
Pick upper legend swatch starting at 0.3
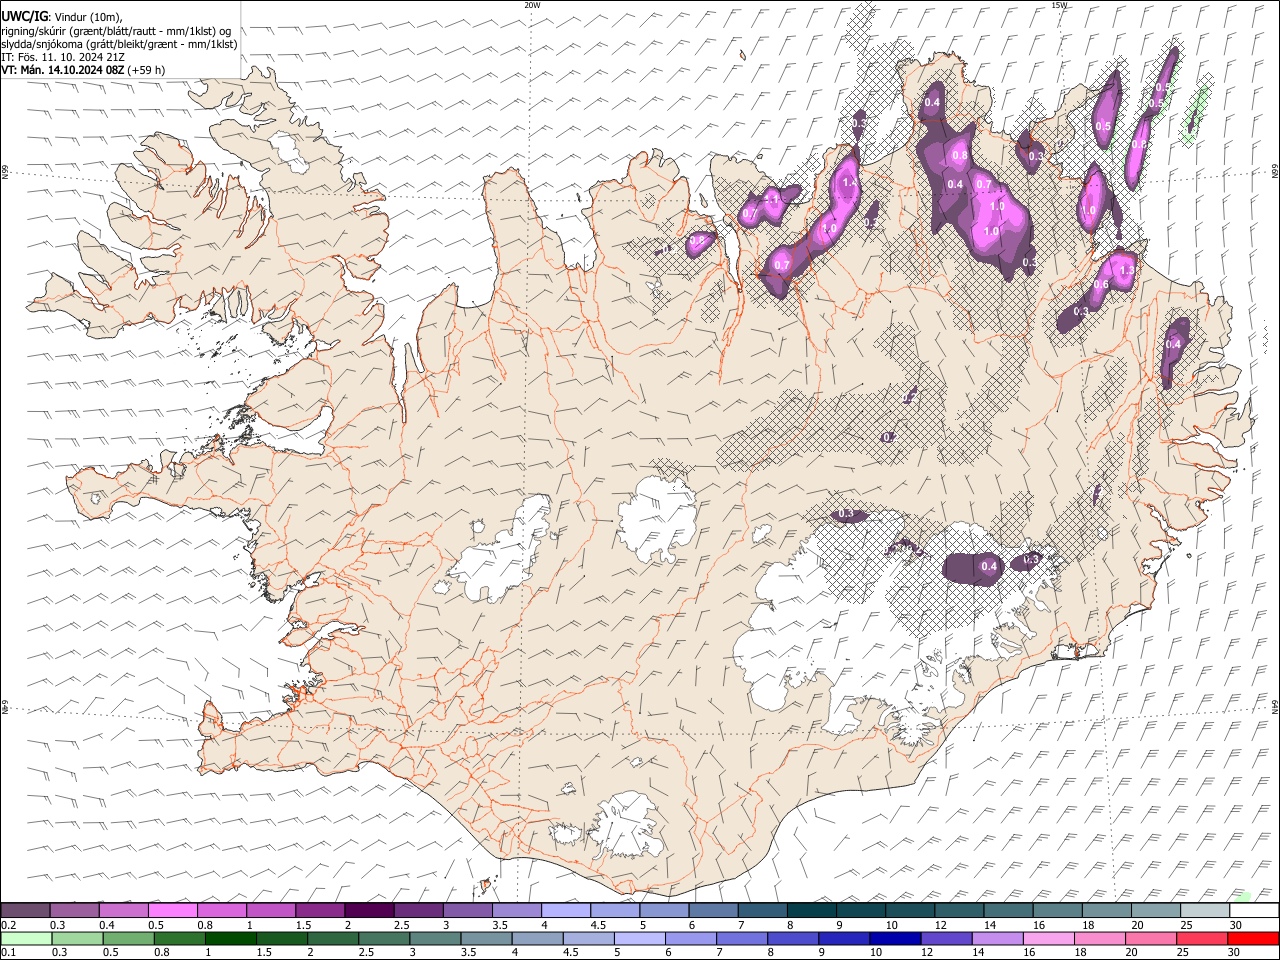click(x=75, y=910)
